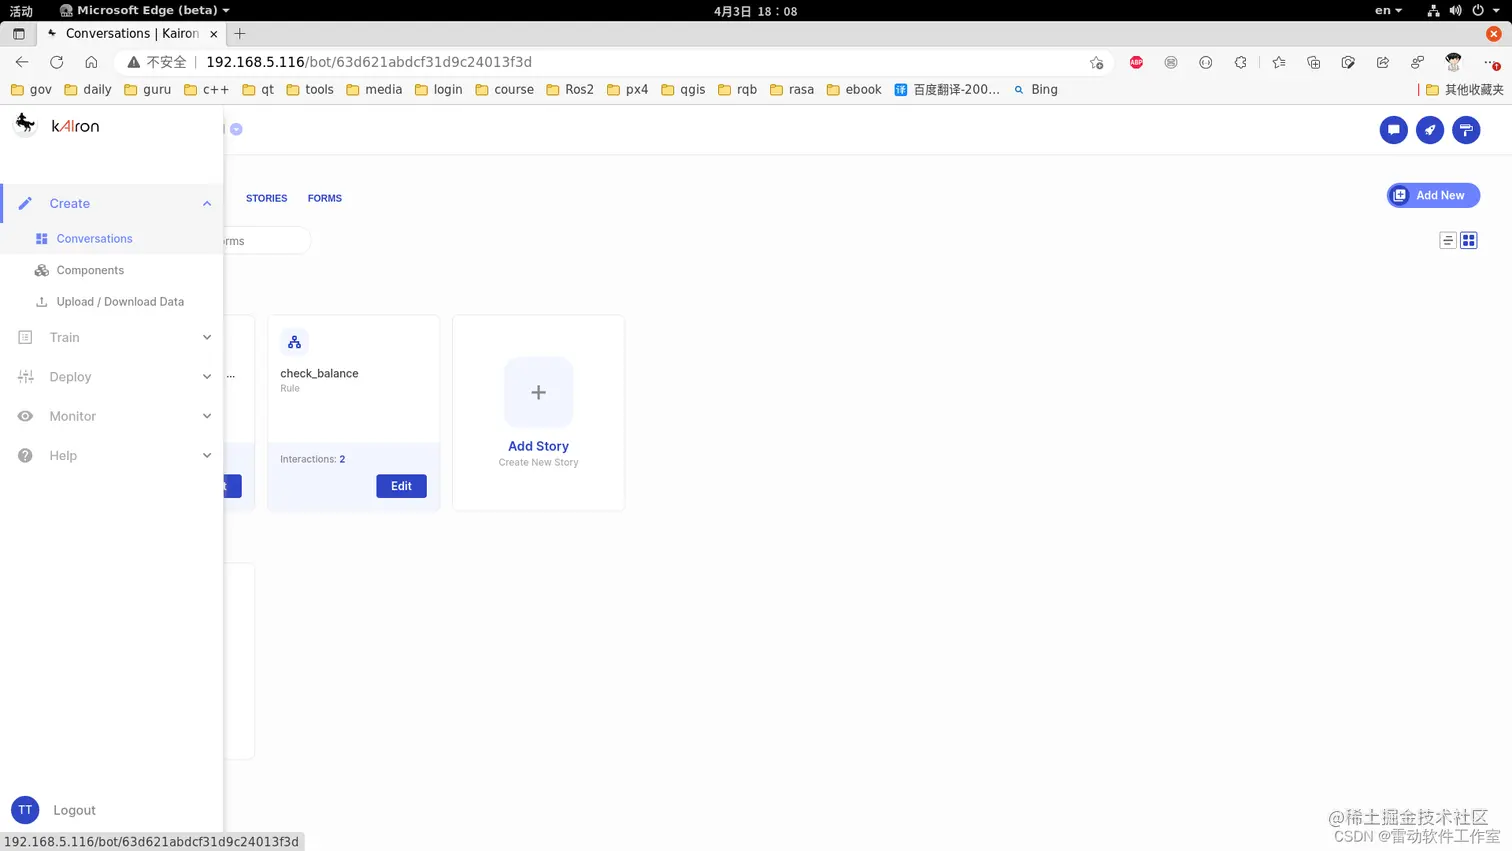The height and width of the screenshot is (851, 1512).
Task: Select the Conversations | Kairon browser tab
Action: click(x=132, y=33)
